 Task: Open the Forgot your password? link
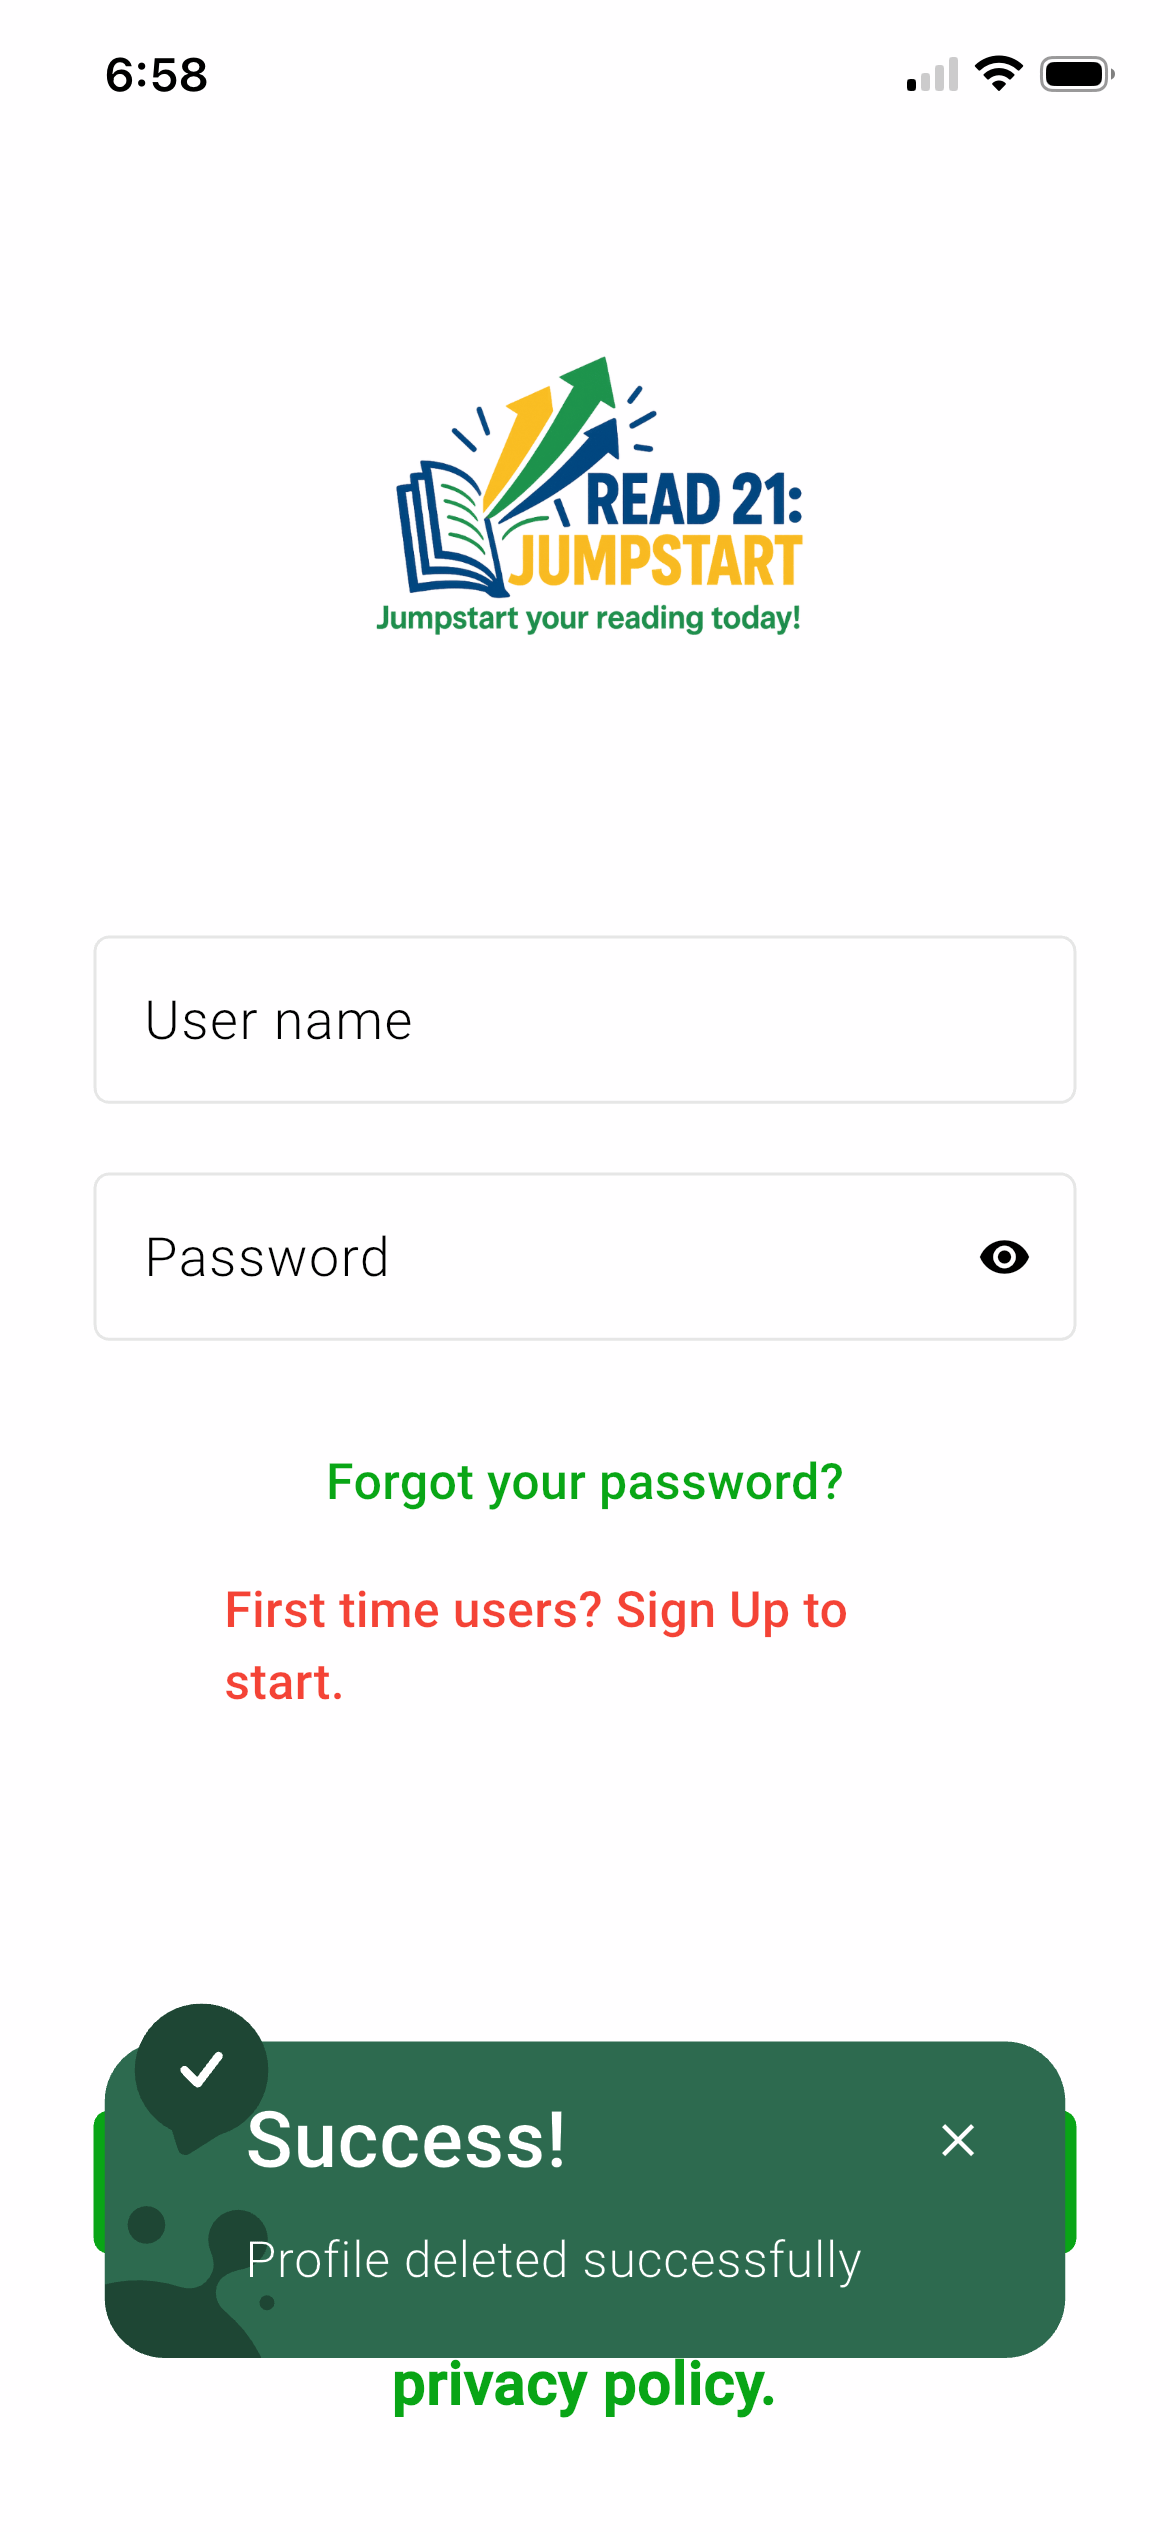[x=585, y=1482]
